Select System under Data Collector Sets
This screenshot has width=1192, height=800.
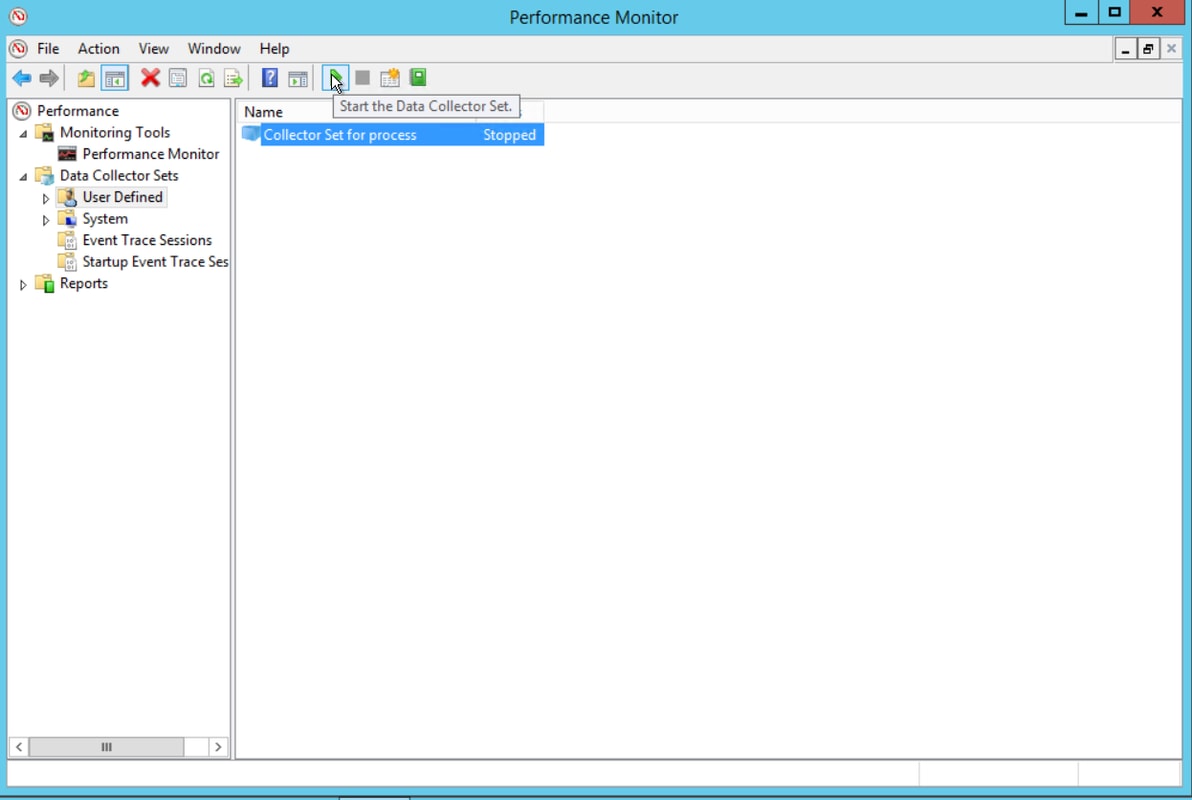[105, 219]
